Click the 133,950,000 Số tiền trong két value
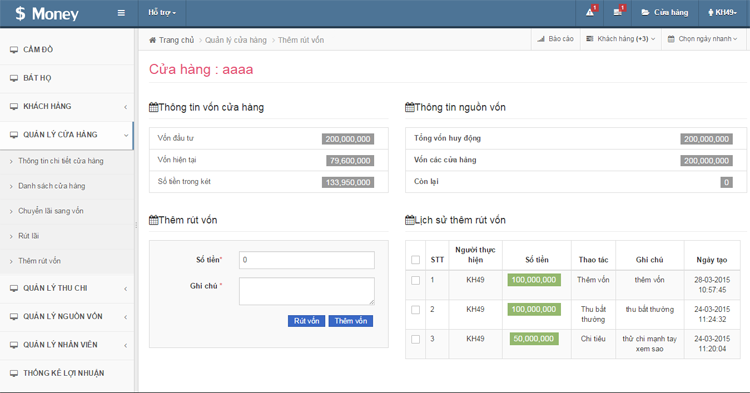Screen dimensions: 750x393 pos(348,182)
